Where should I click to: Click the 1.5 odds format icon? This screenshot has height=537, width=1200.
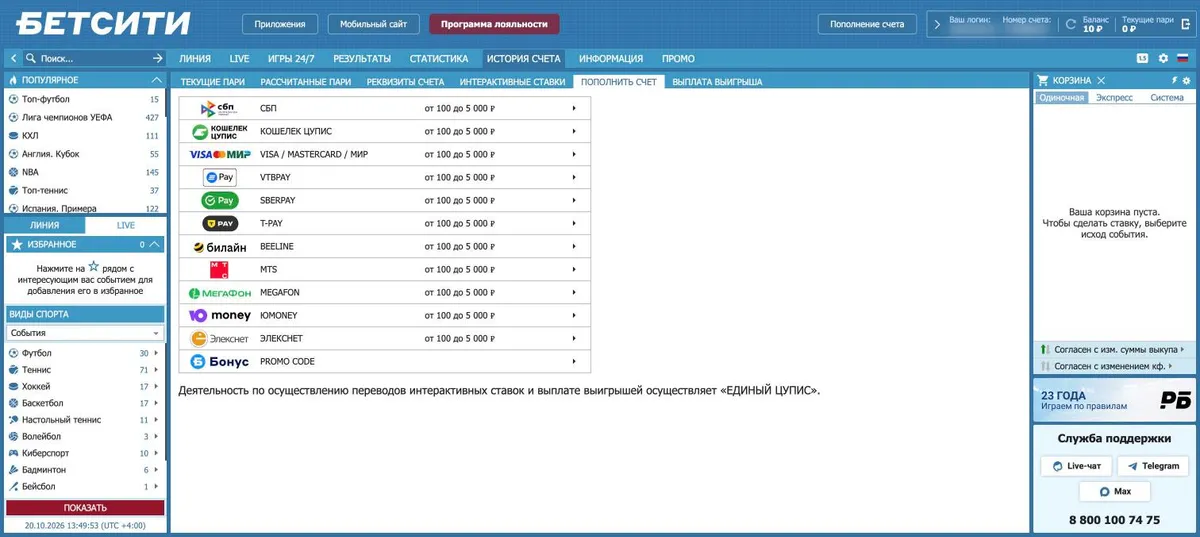pyautogui.click(x=1142, y=59)
